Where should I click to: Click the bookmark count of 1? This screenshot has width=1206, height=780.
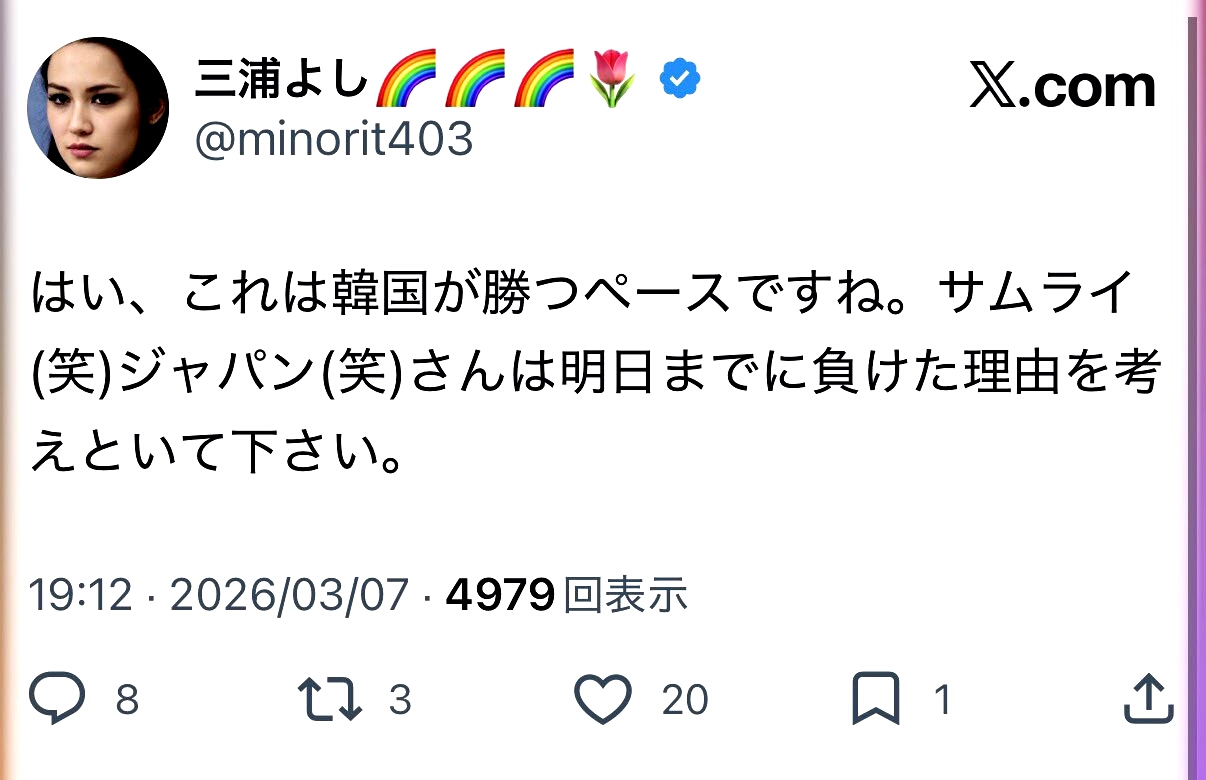[x=942, y=700]
